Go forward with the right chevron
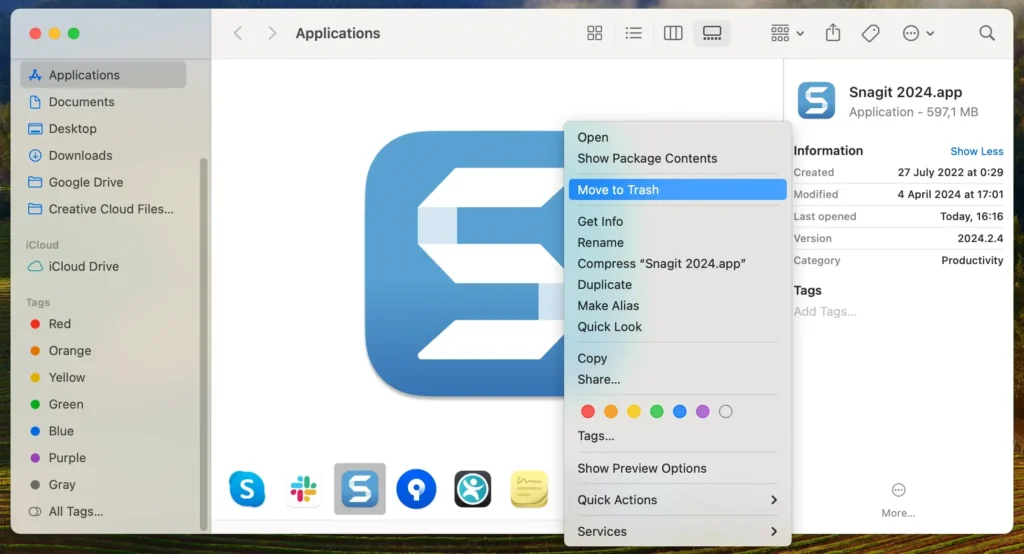1024x554 pixels. [x=272, y=33]
